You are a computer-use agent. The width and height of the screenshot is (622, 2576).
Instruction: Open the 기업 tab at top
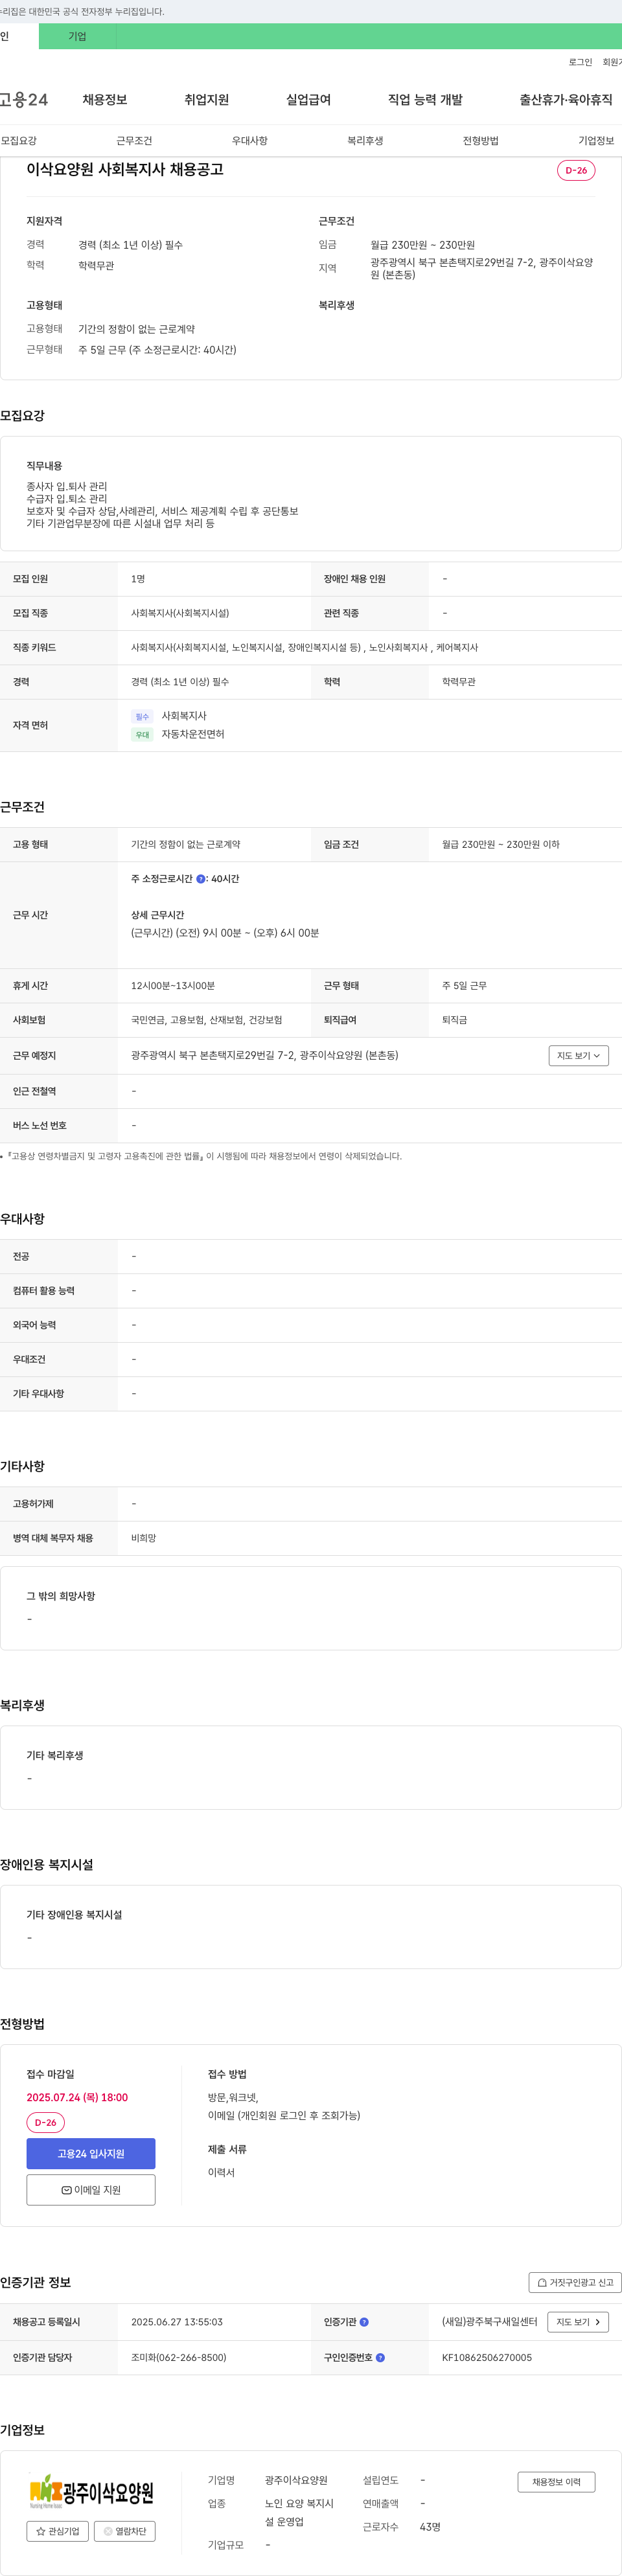77,36
